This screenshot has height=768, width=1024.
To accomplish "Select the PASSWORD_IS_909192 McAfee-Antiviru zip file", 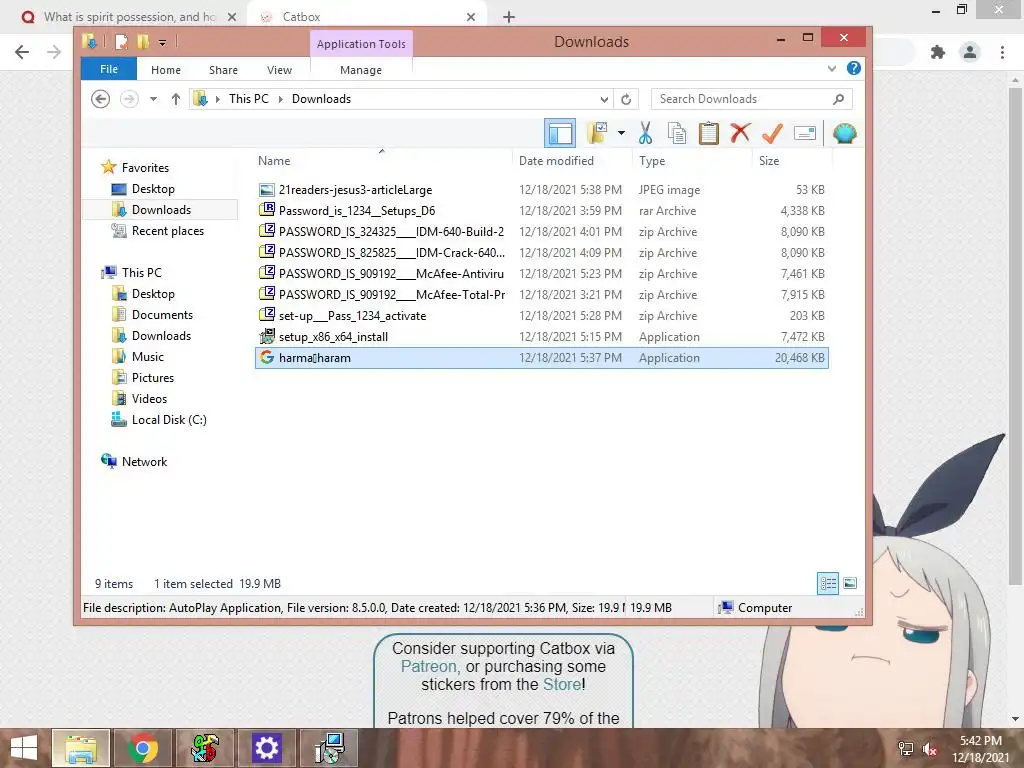I will [x=542, y=273].
